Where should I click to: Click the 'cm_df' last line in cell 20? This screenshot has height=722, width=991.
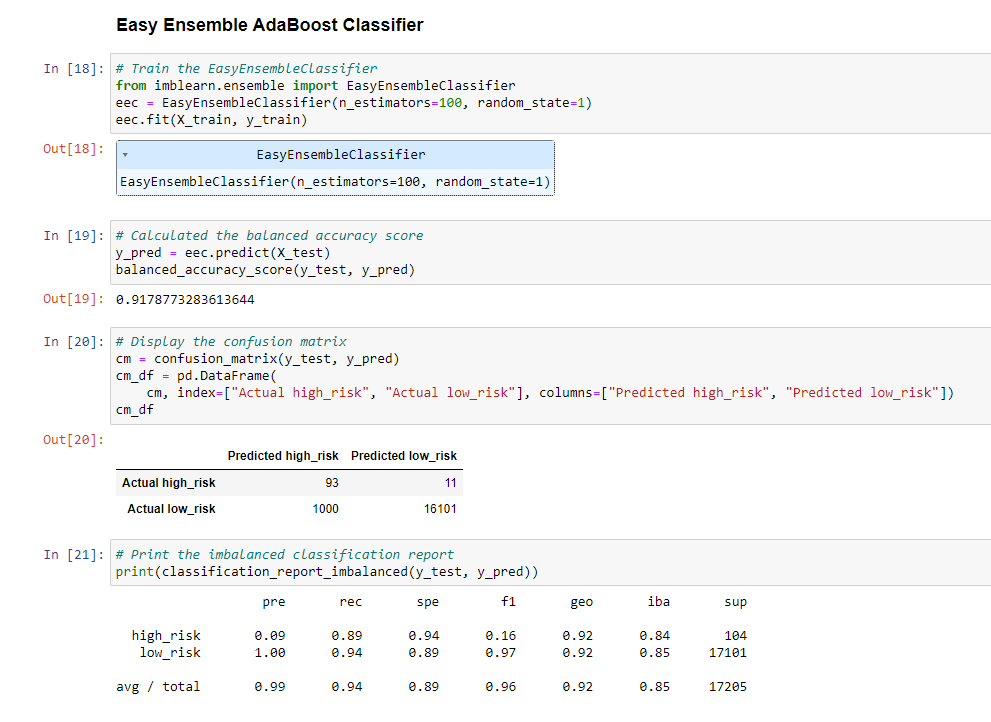coord(135,410)
